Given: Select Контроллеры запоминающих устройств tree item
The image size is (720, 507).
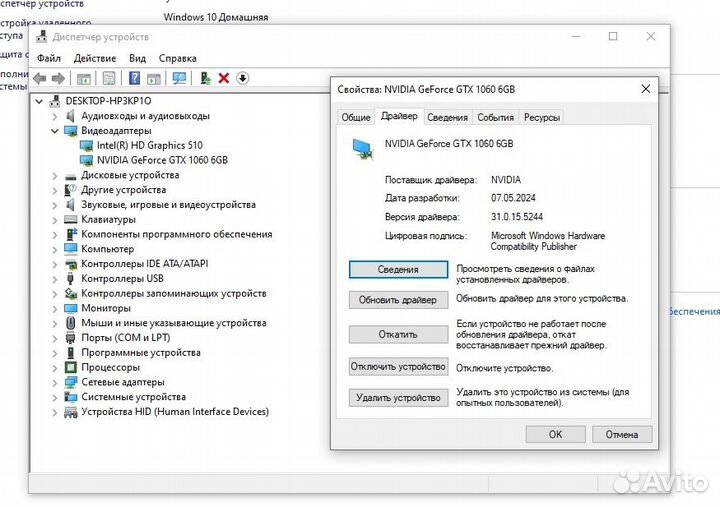Looking at the screenshot, I should coord(174,293).
